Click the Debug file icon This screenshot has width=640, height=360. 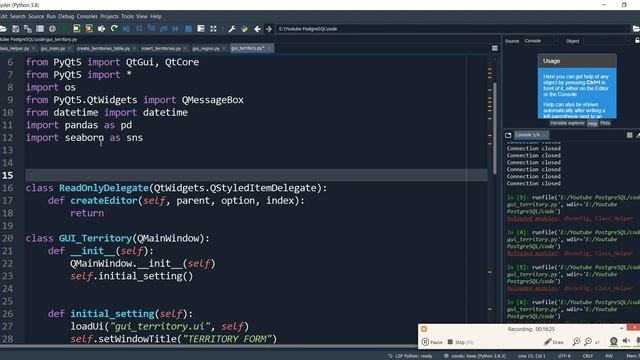point(126,29)
